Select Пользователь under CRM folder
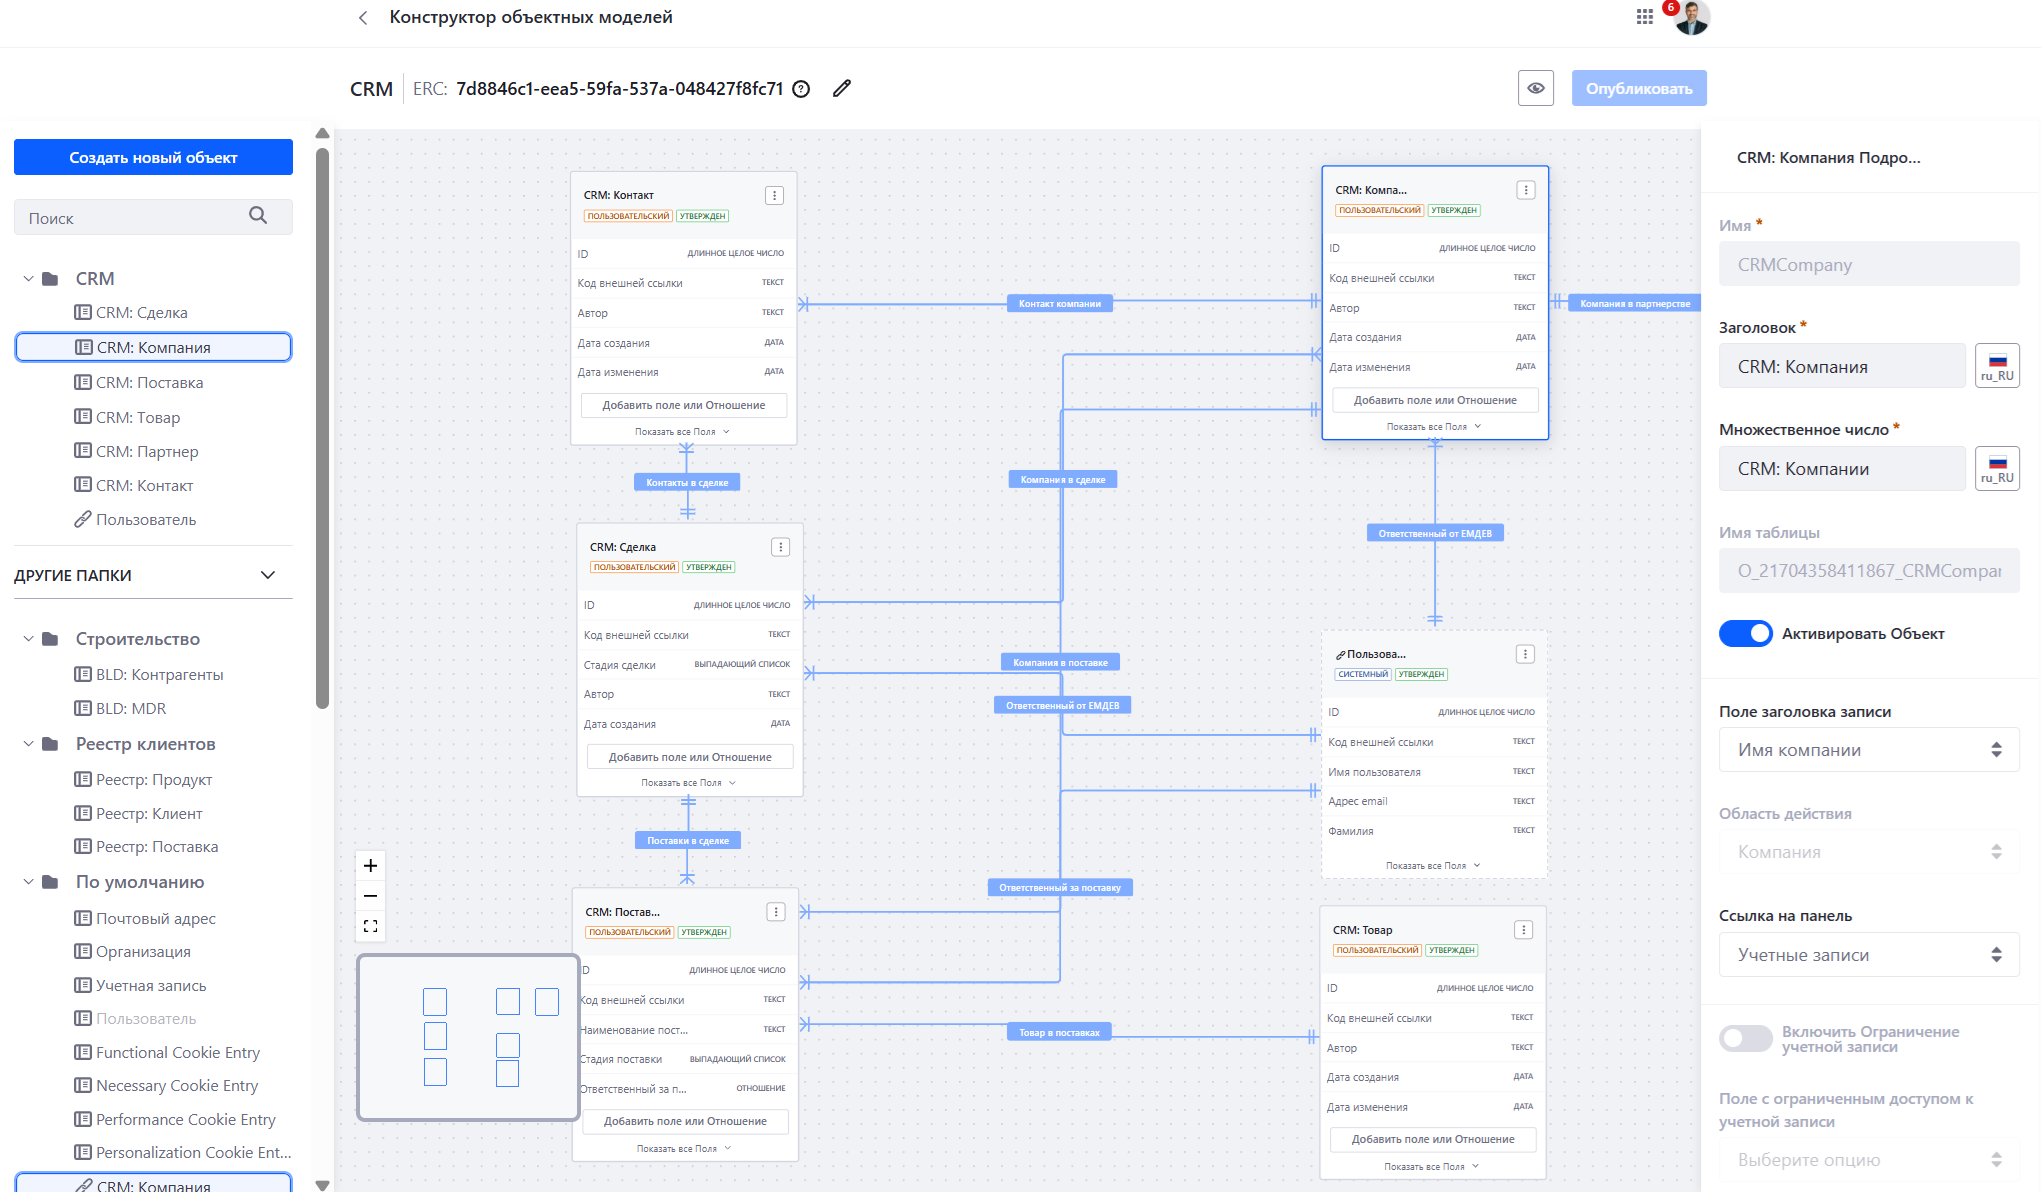The width and height of the screenshot is (2041, 1192). [x=146, y=520]
